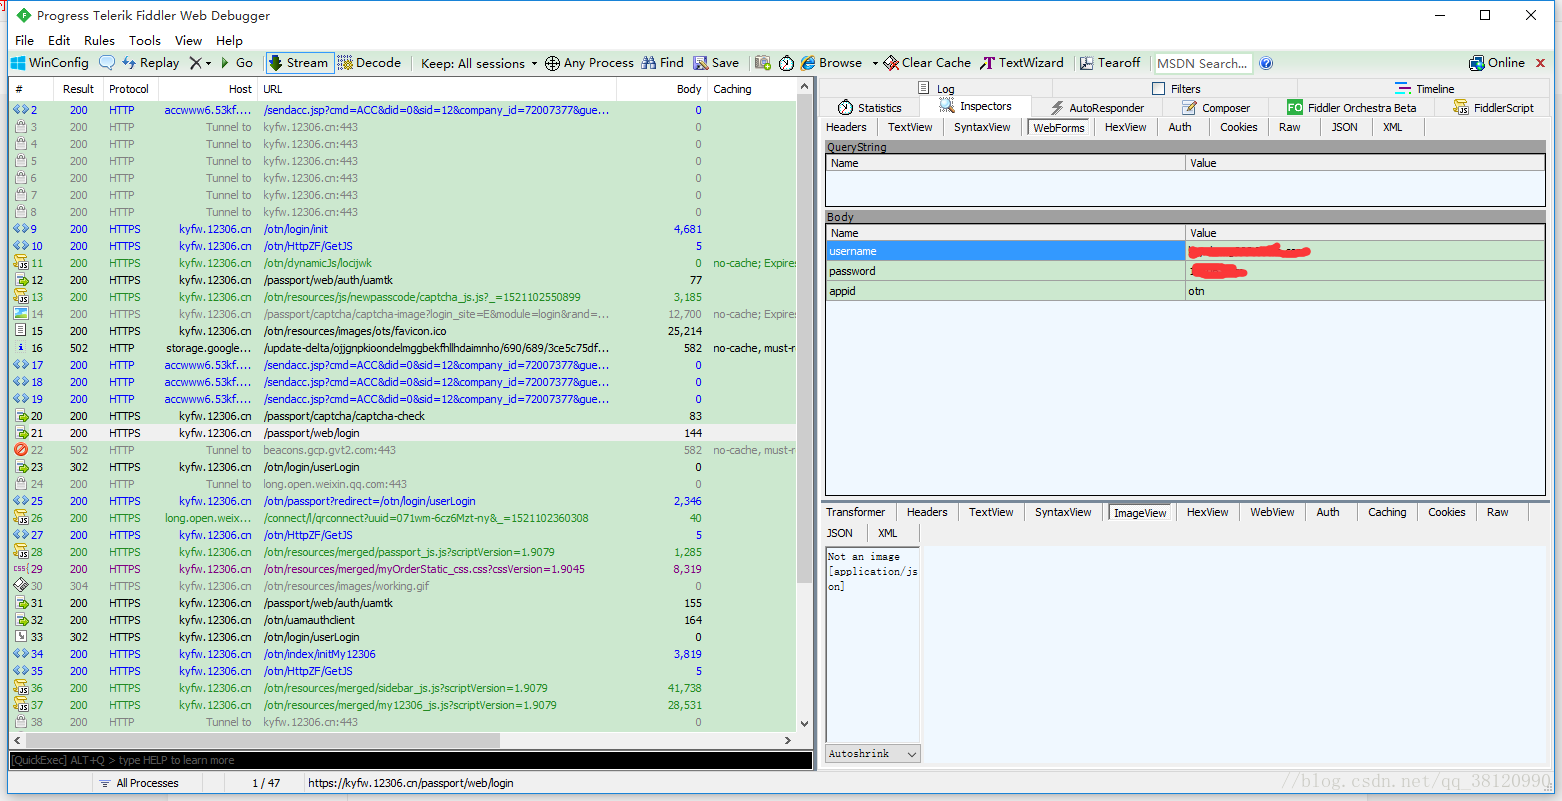Select session 20 /passport/captcha/captcha-check
1562x801 pixels.
403,416
